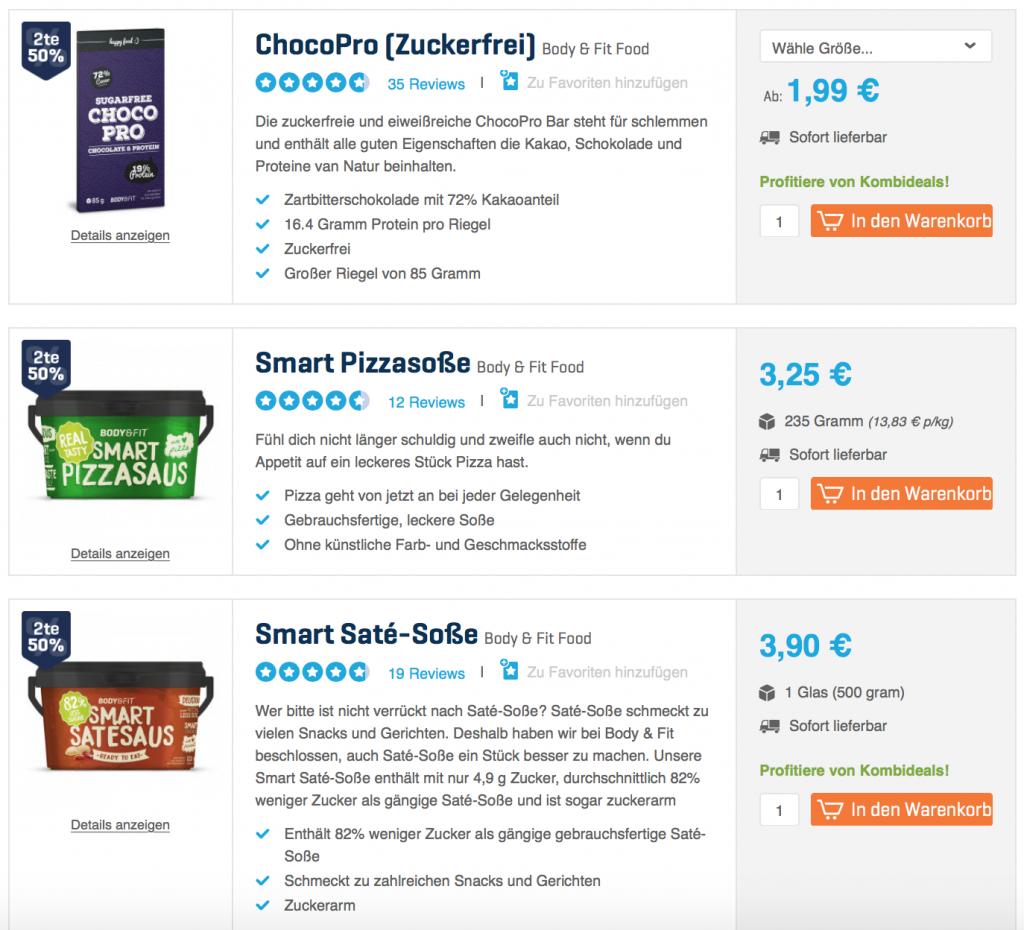The image size is (1024, 930).
Task: Click the cart icon on Smart Saté-Soße's button
Action: pos(829,809)
